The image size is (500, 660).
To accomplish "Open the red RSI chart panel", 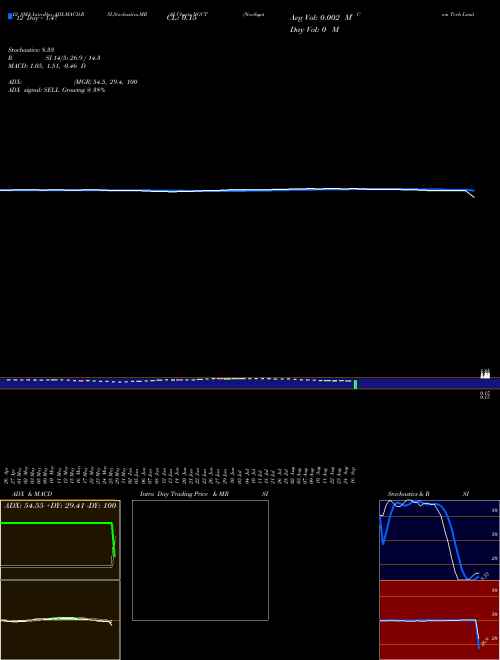I will click(439, 620).
